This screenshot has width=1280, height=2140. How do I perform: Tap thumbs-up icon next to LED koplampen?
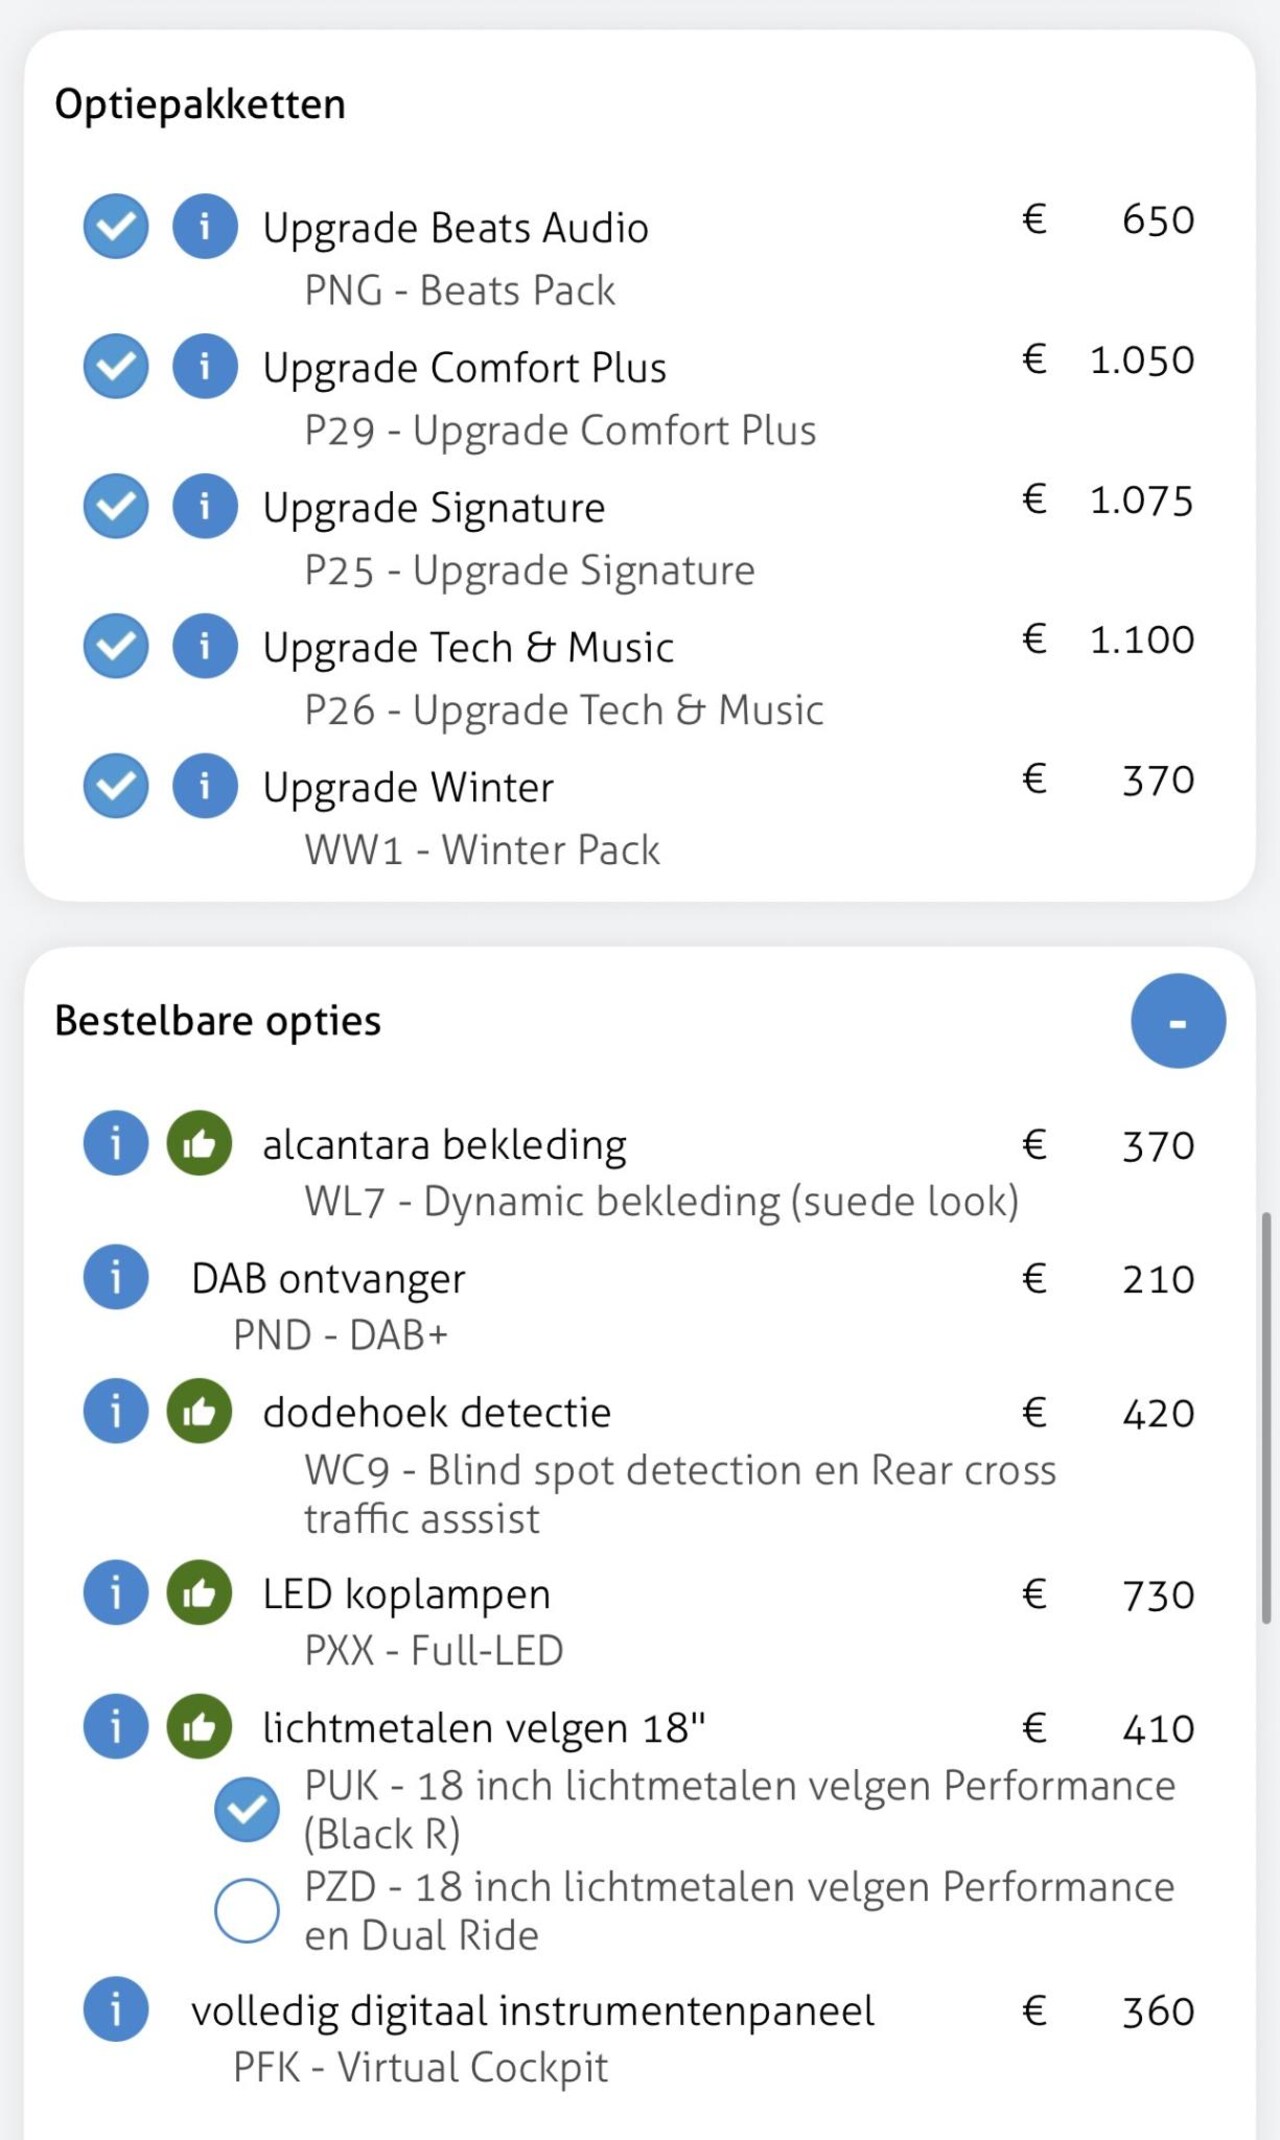click(199, 1592)
